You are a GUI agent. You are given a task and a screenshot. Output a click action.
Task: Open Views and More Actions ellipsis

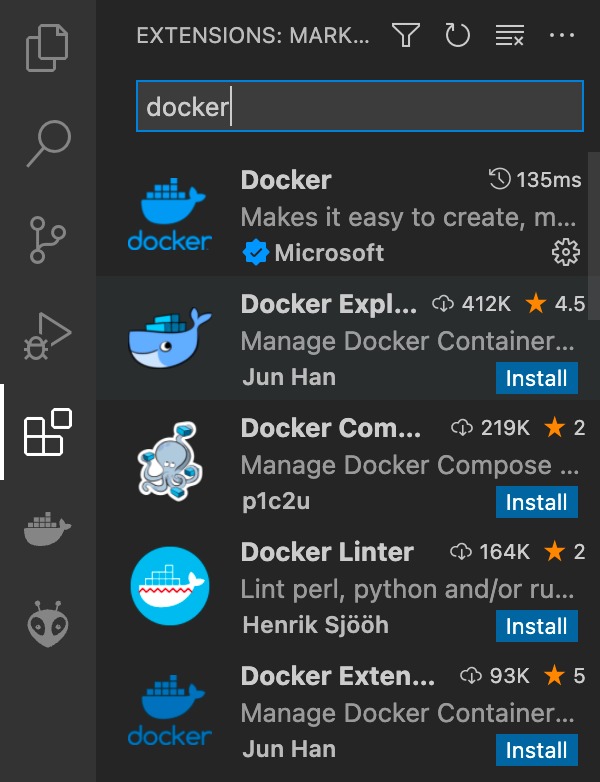(x=562, y=35)
